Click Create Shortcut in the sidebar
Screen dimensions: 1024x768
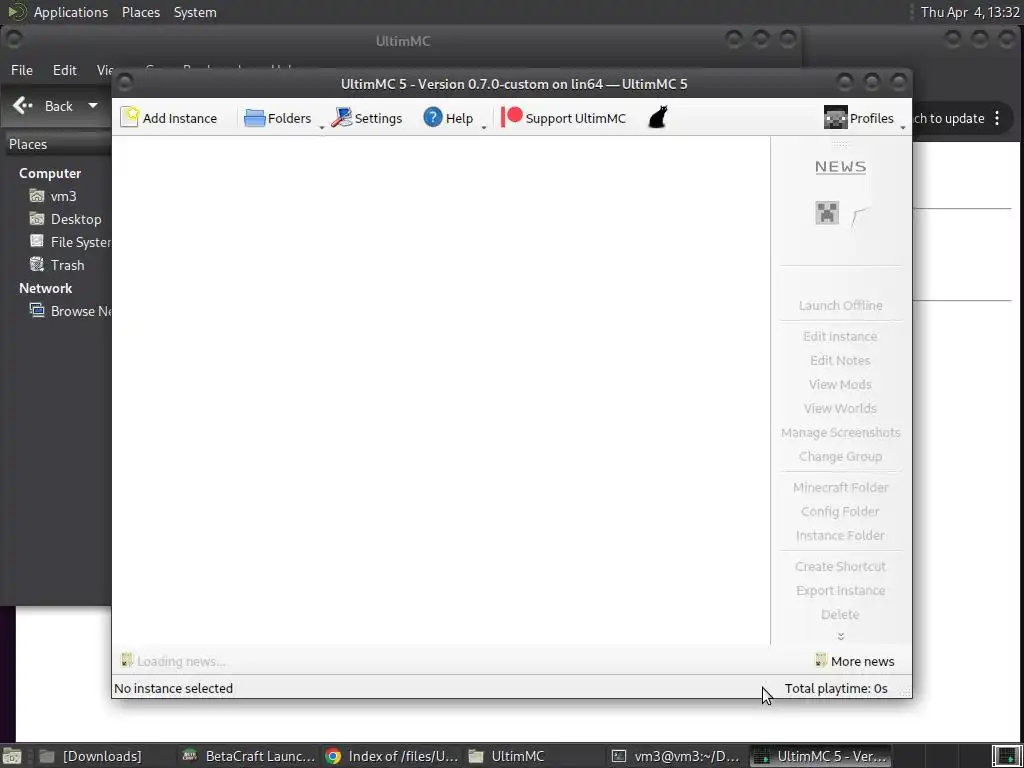pyautogui.click(x=840, y=567)
